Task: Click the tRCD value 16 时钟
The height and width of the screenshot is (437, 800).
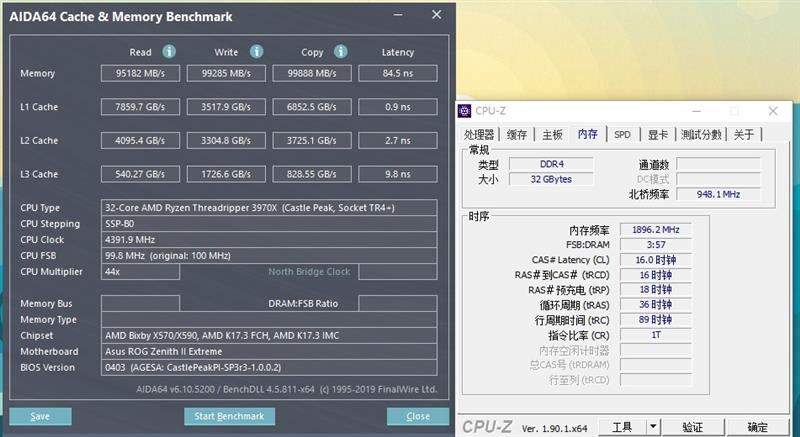Action: click(656, 275)
